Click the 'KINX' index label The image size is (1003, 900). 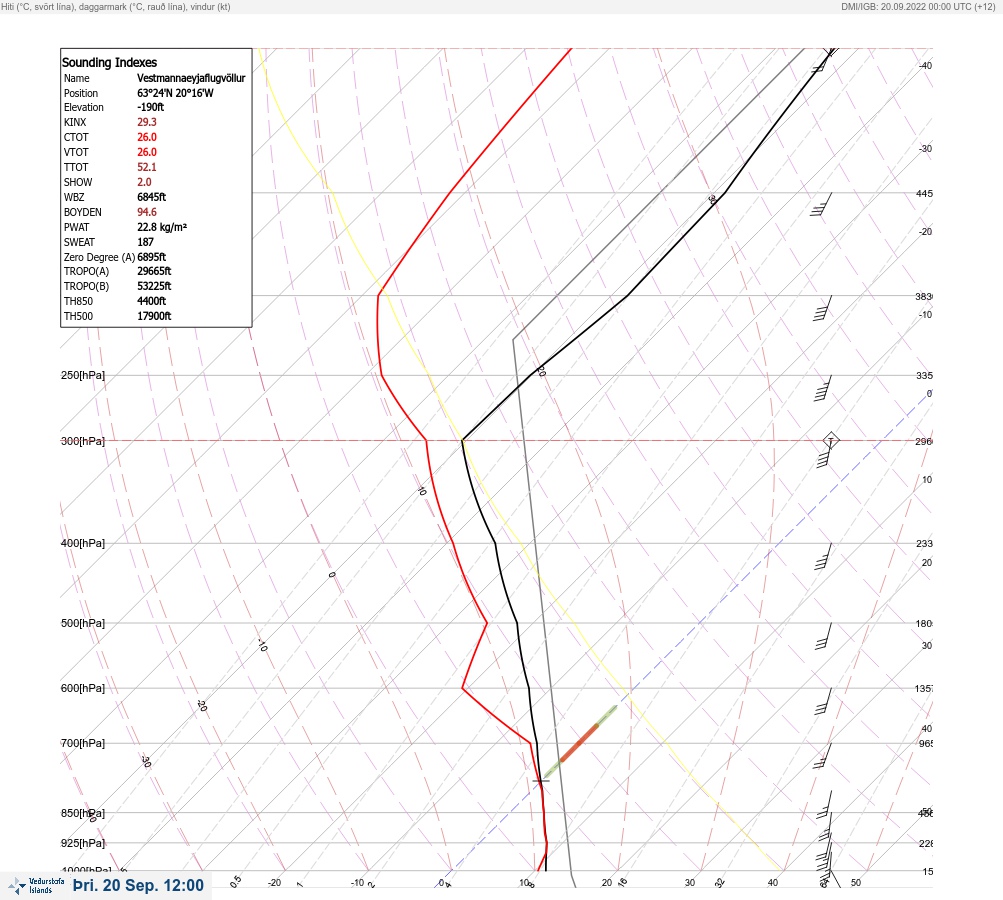click(x=75, y=122)
